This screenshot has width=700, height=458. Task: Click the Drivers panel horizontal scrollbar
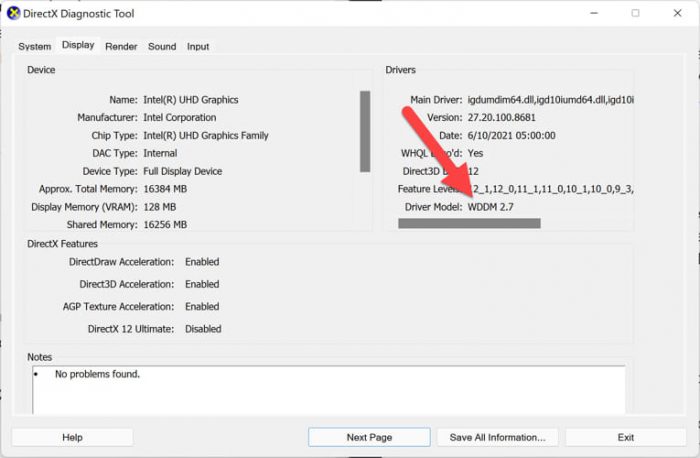point(469,223)
